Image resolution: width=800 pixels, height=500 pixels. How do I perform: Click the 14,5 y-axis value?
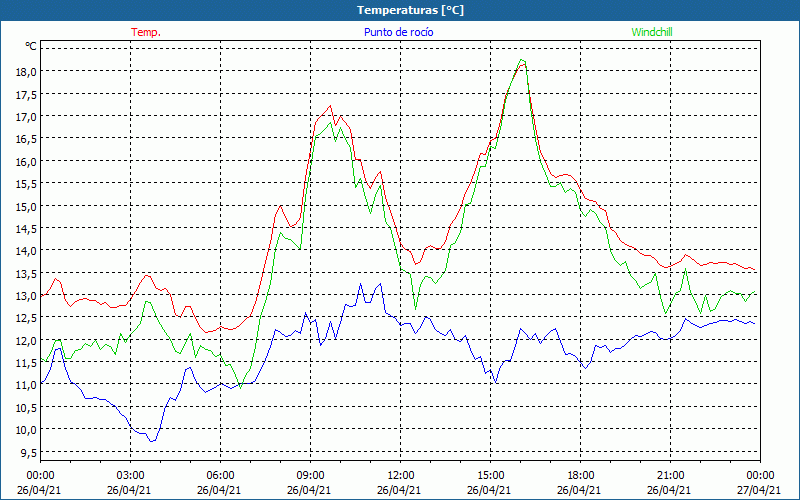[27, 229]
